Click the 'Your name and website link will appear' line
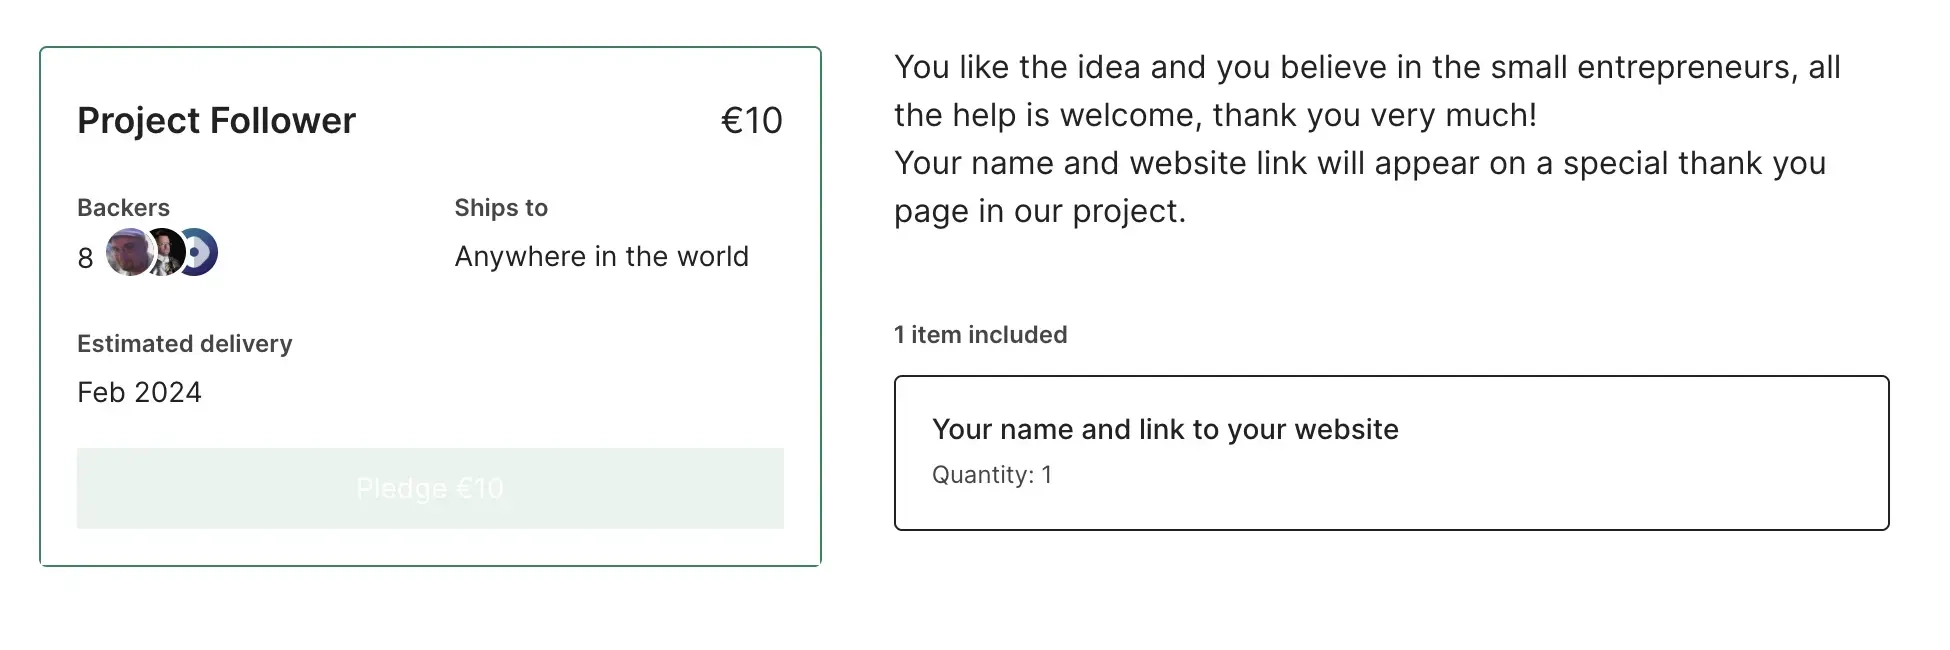Image resolution: width=1950 pixels, height=650 pixels. [x=1359, y=164]
